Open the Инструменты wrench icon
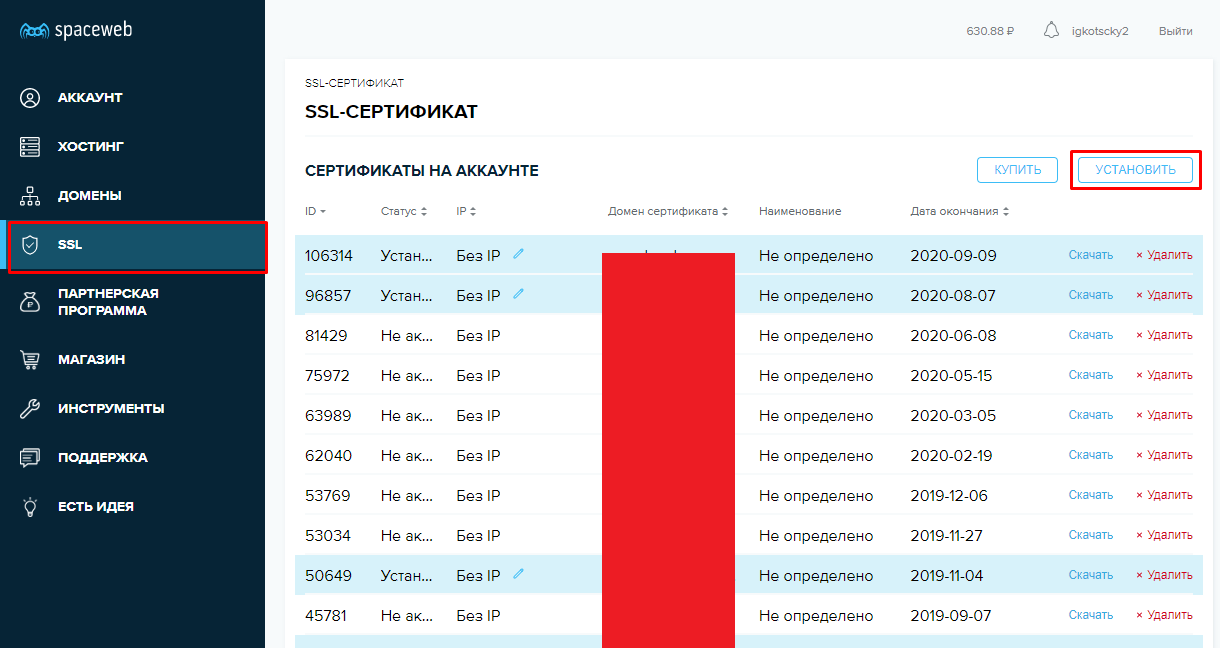 click(30, 409)
